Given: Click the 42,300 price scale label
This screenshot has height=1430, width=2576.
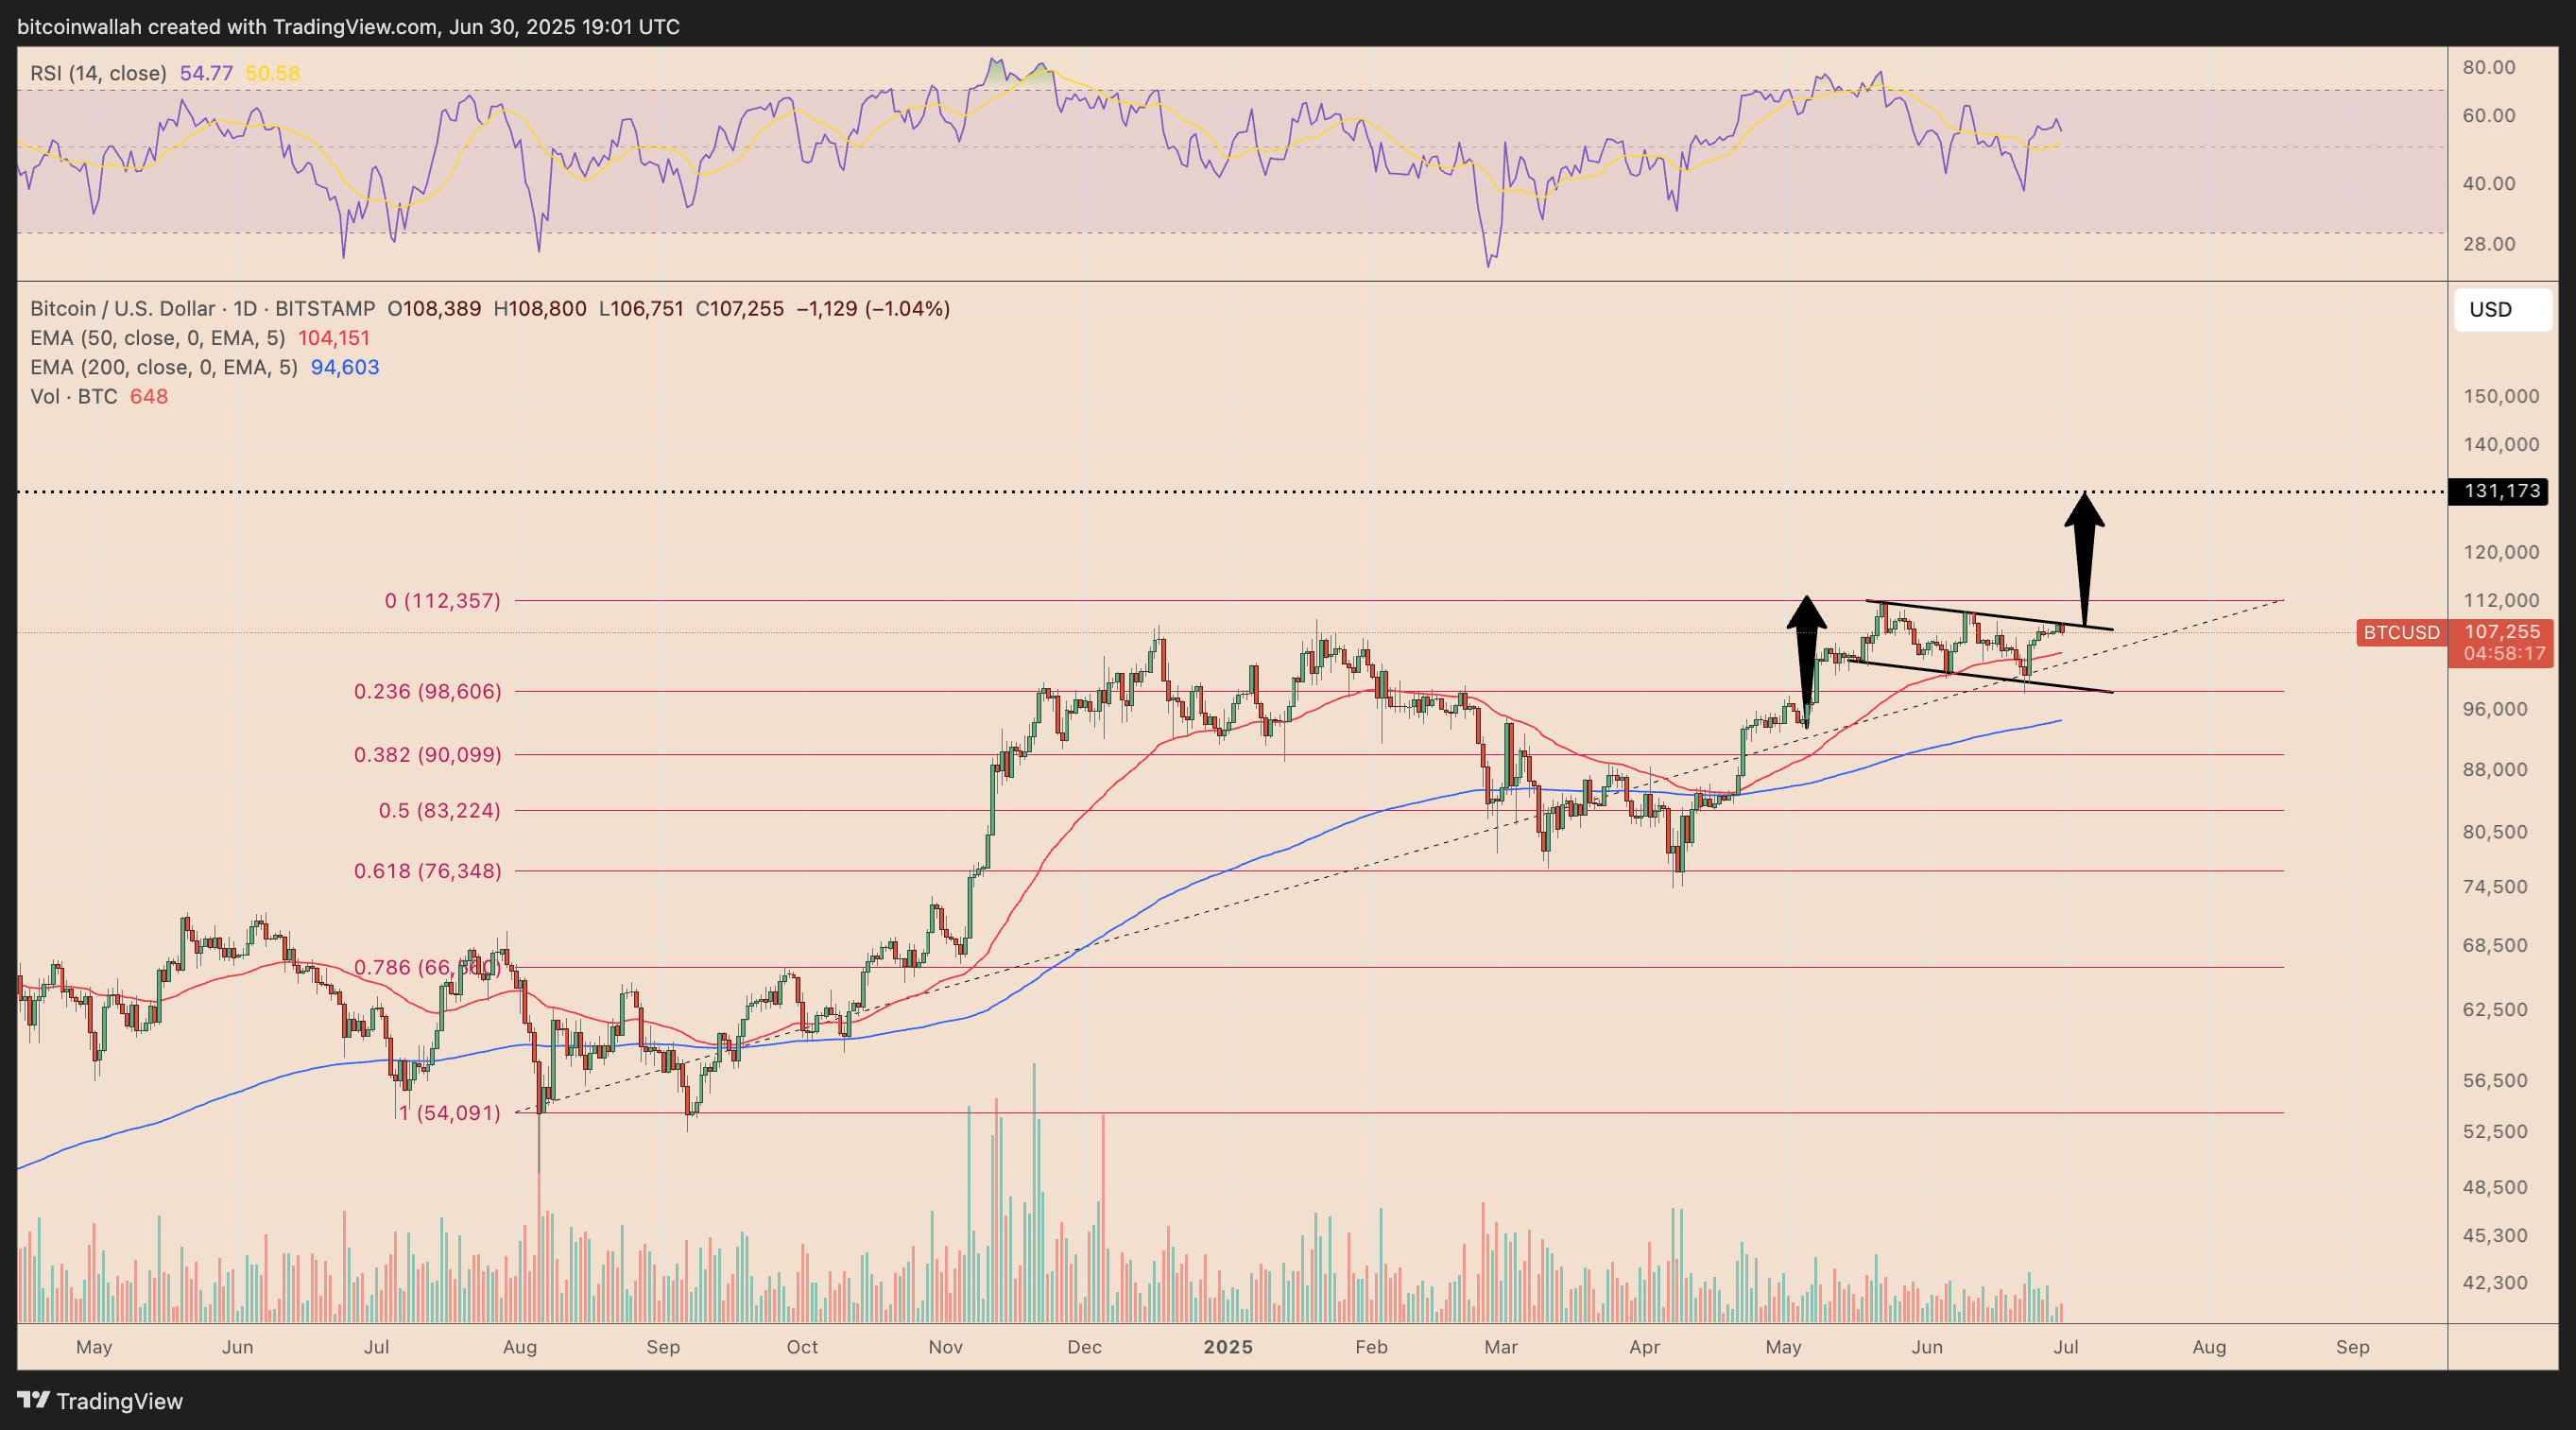Looking at the screenshot, I should point(2495,1282).
